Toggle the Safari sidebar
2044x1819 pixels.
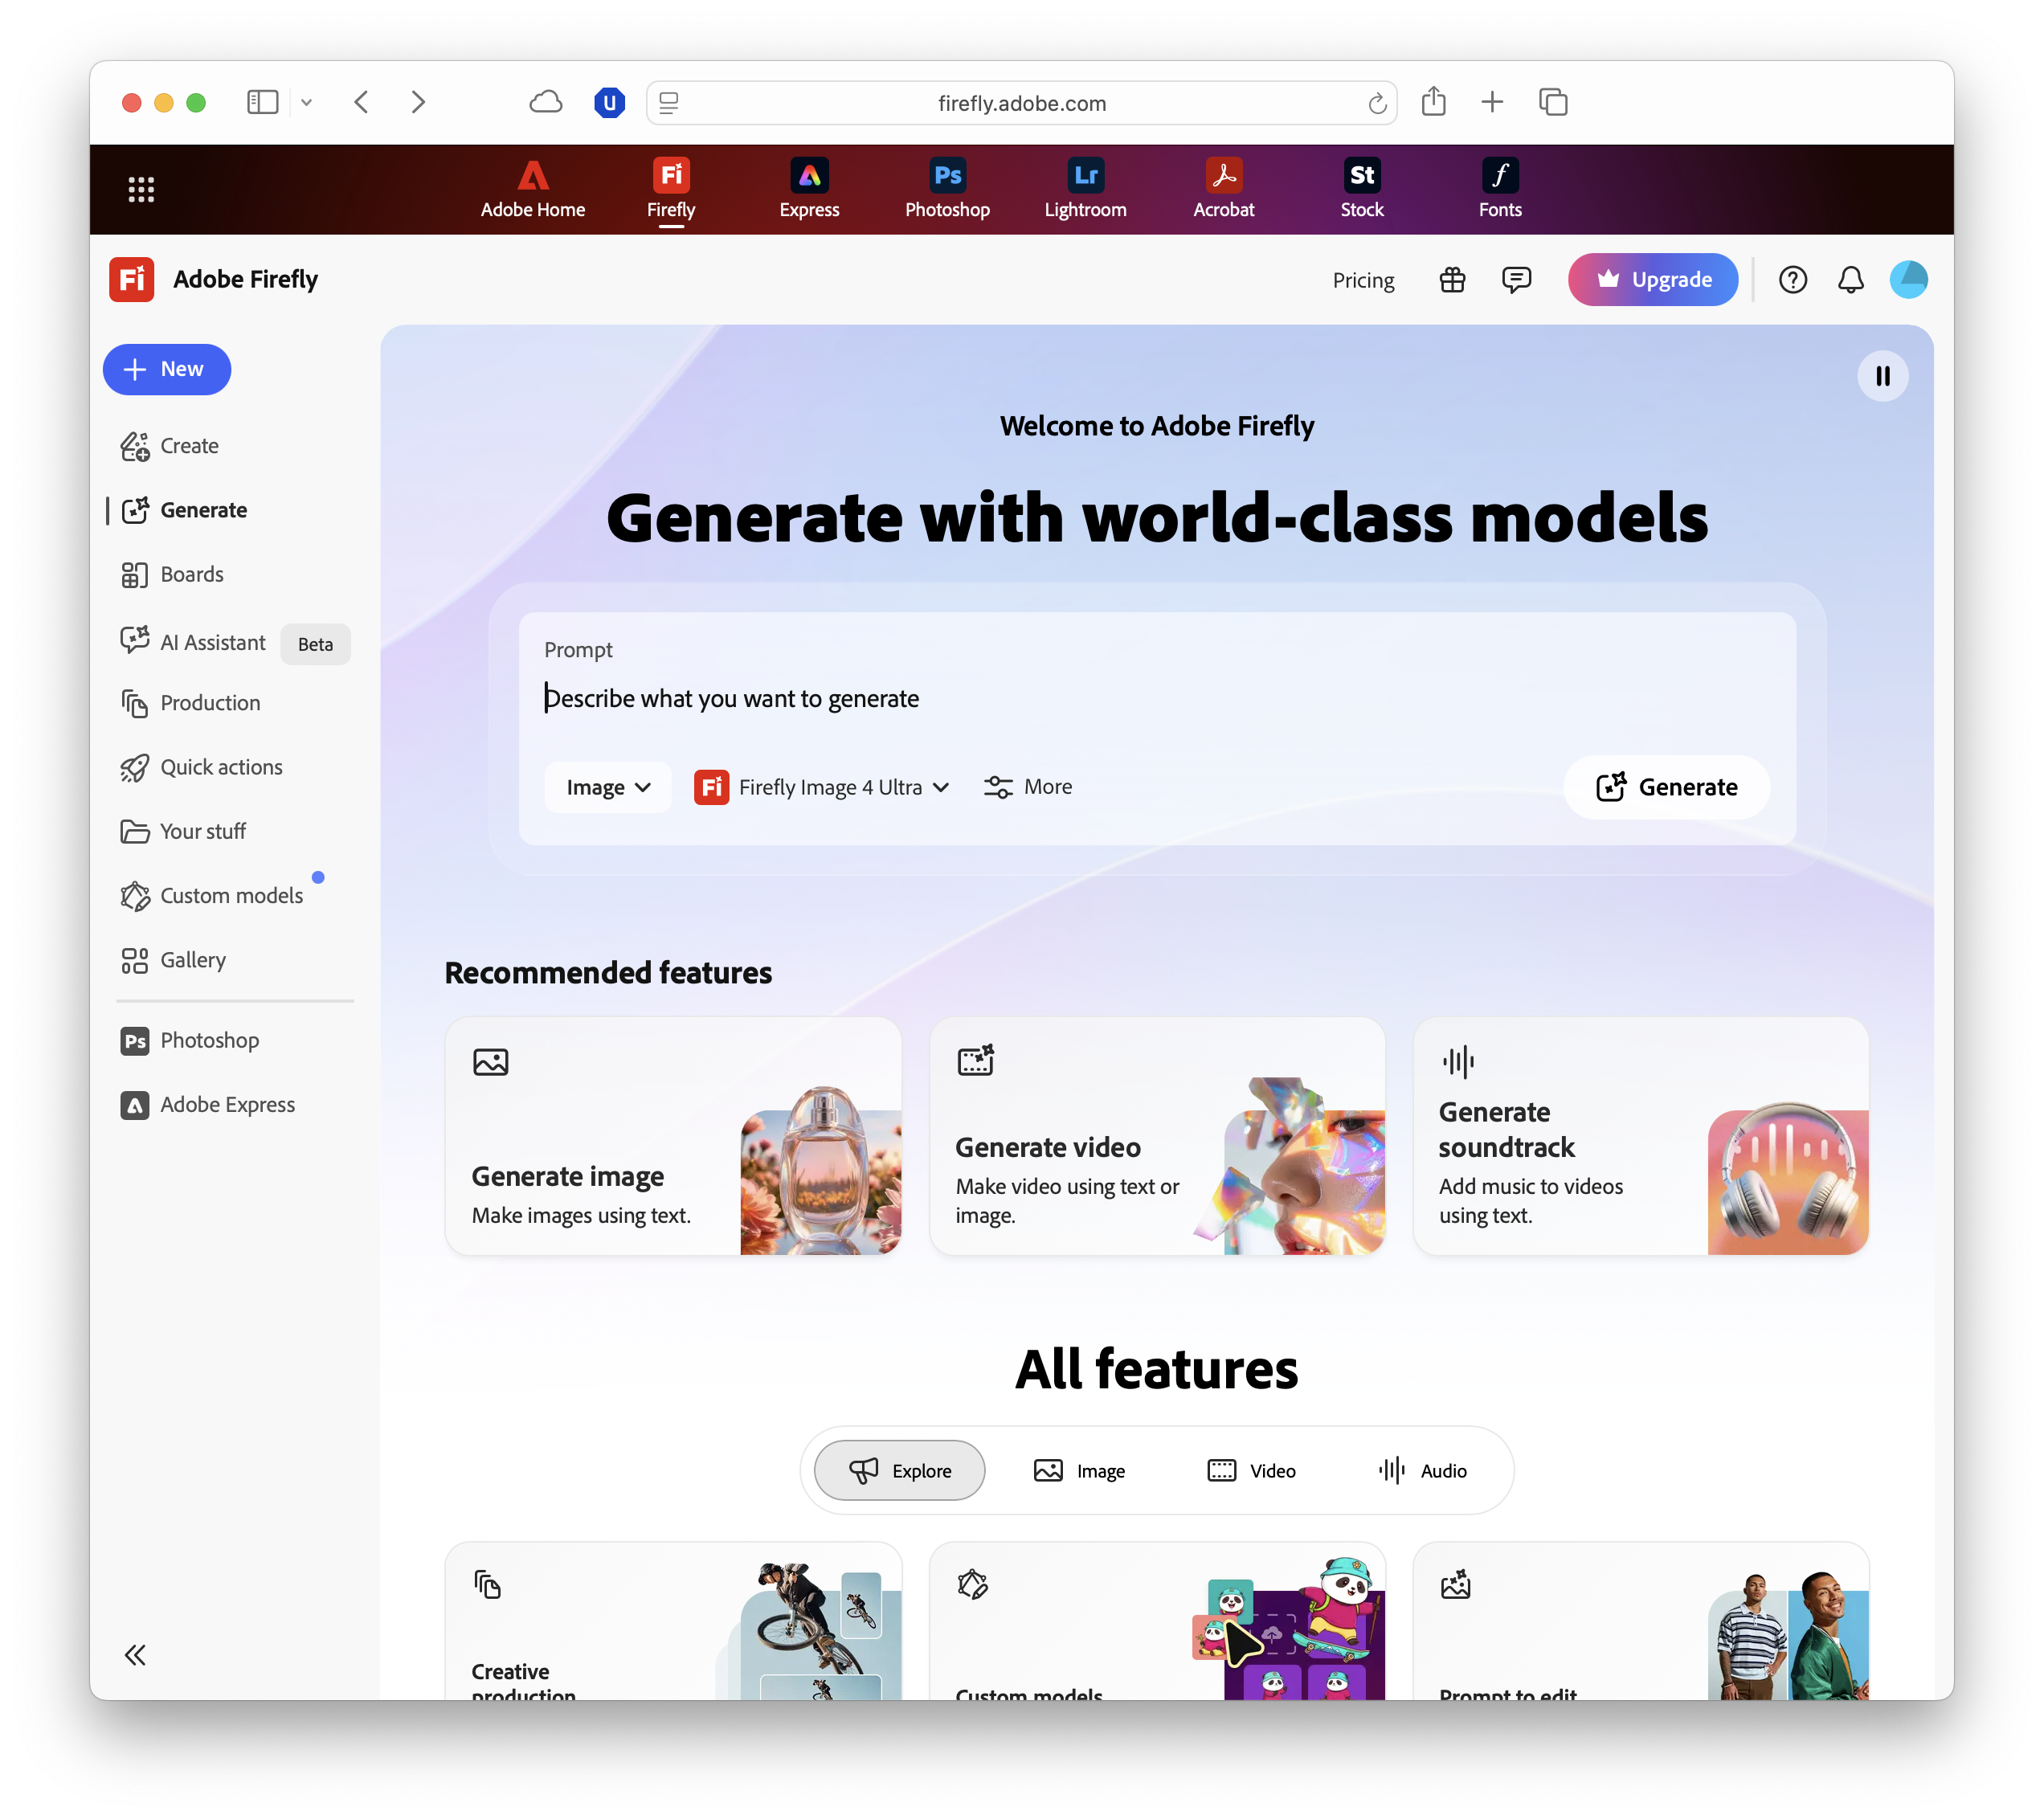(x=262, y=102)
